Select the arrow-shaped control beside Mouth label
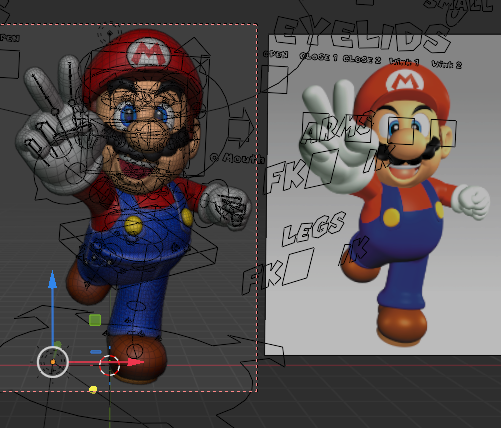Viewport: 501px width, 428px height. [241, 127]
